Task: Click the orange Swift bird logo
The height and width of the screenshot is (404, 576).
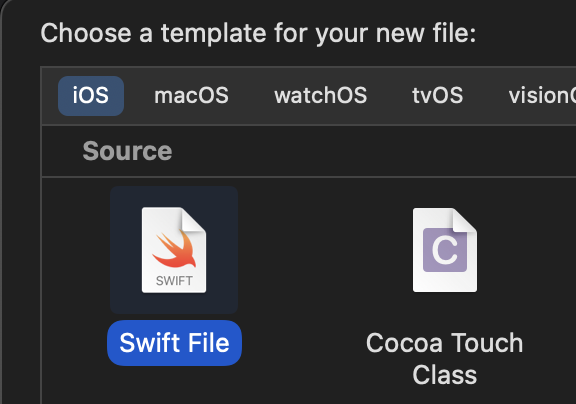Action: pyautogui.click(x=175, y=248)
